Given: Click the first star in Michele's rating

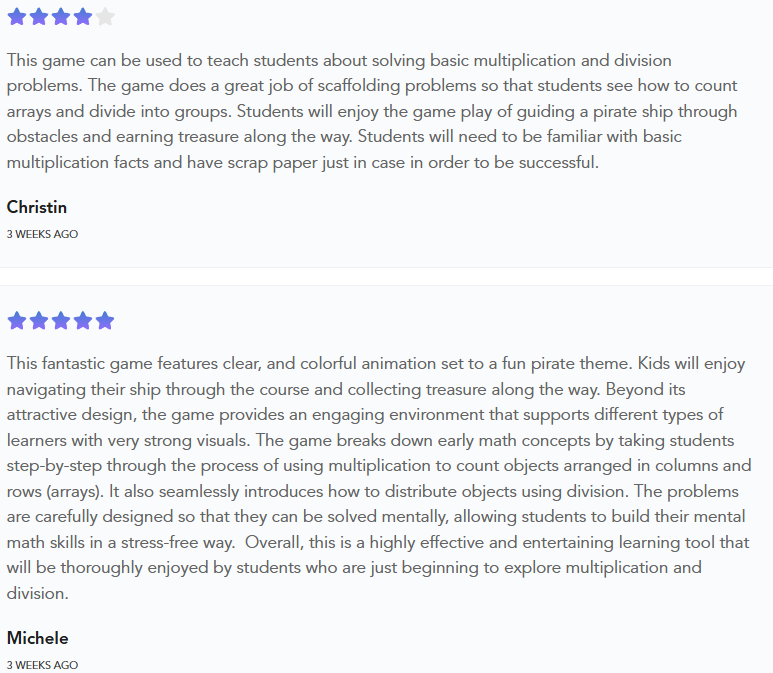Looking at the screenshot, I should tap(17, 321).
